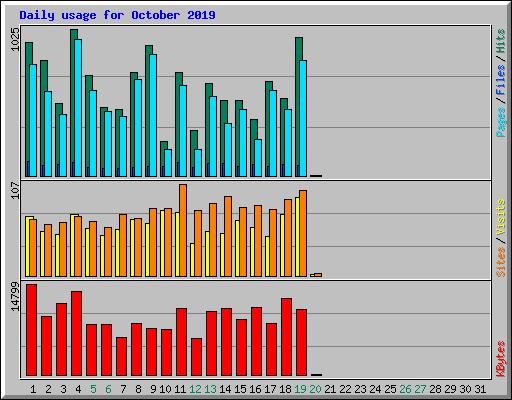512x400 pixels.
Task: Select weekend day 27 label
Action: coord(420,389)
